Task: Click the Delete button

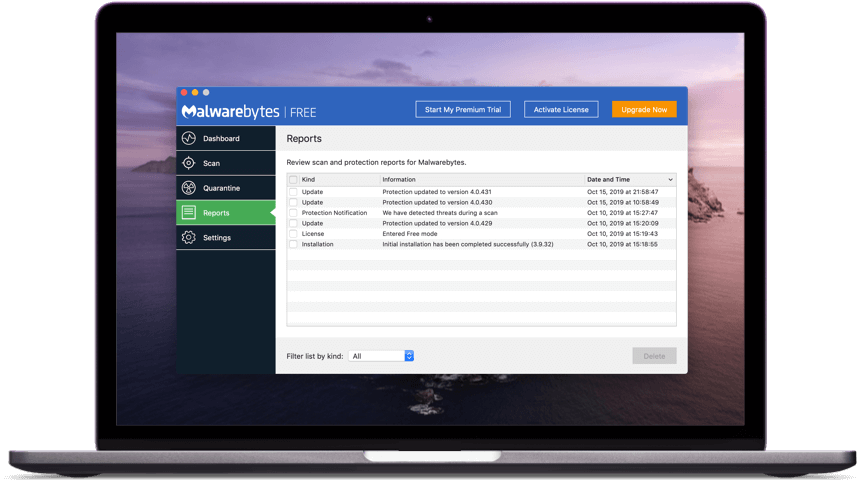Action: coord(654,356)
